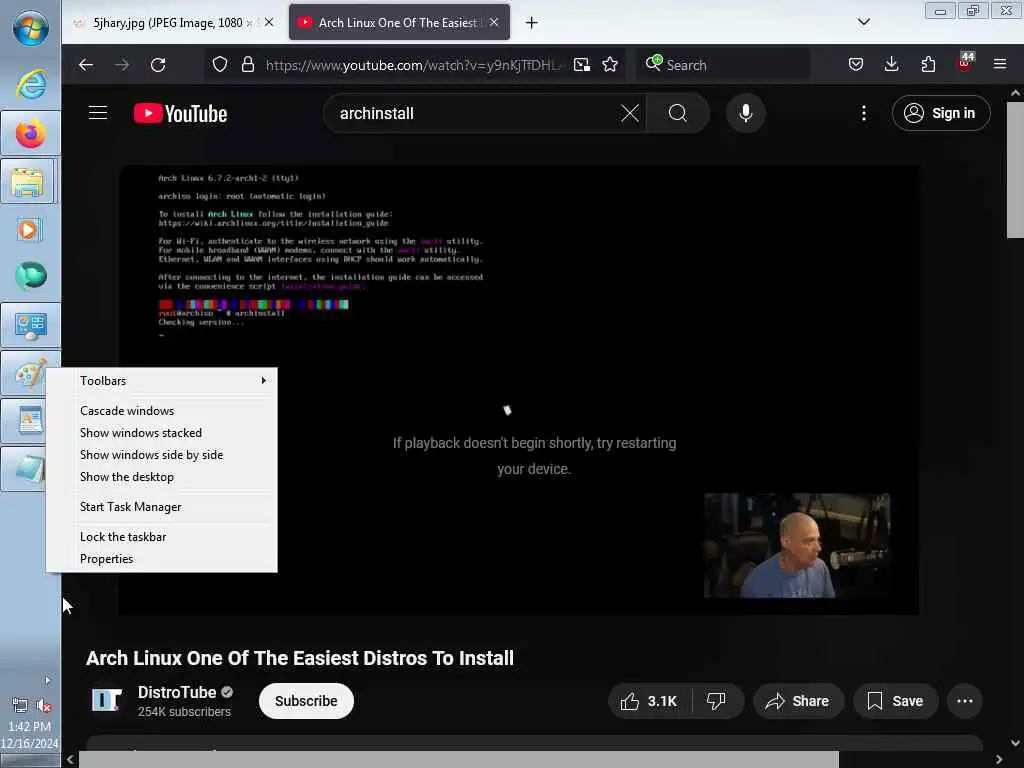Select Cascade windows
The image size is (1024, 768).
162,411
